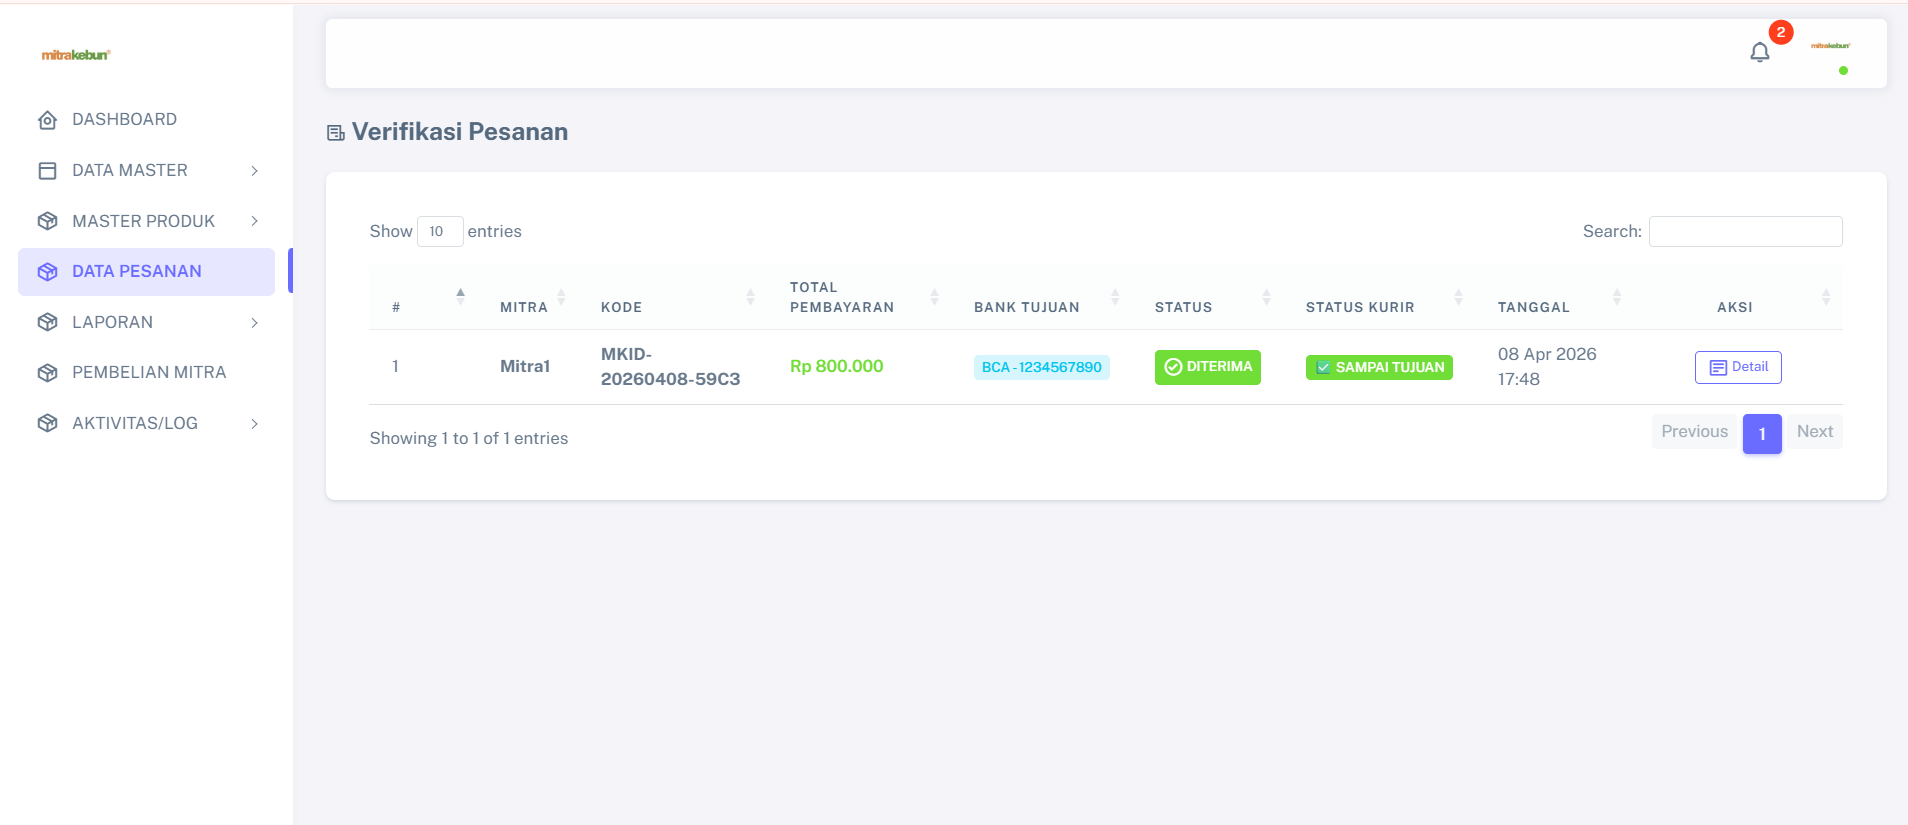Expand the Master Produk submenu chevron
The width and height of the screenshot is (1908, 825).
pyautogui.click(x=255, y=221)
